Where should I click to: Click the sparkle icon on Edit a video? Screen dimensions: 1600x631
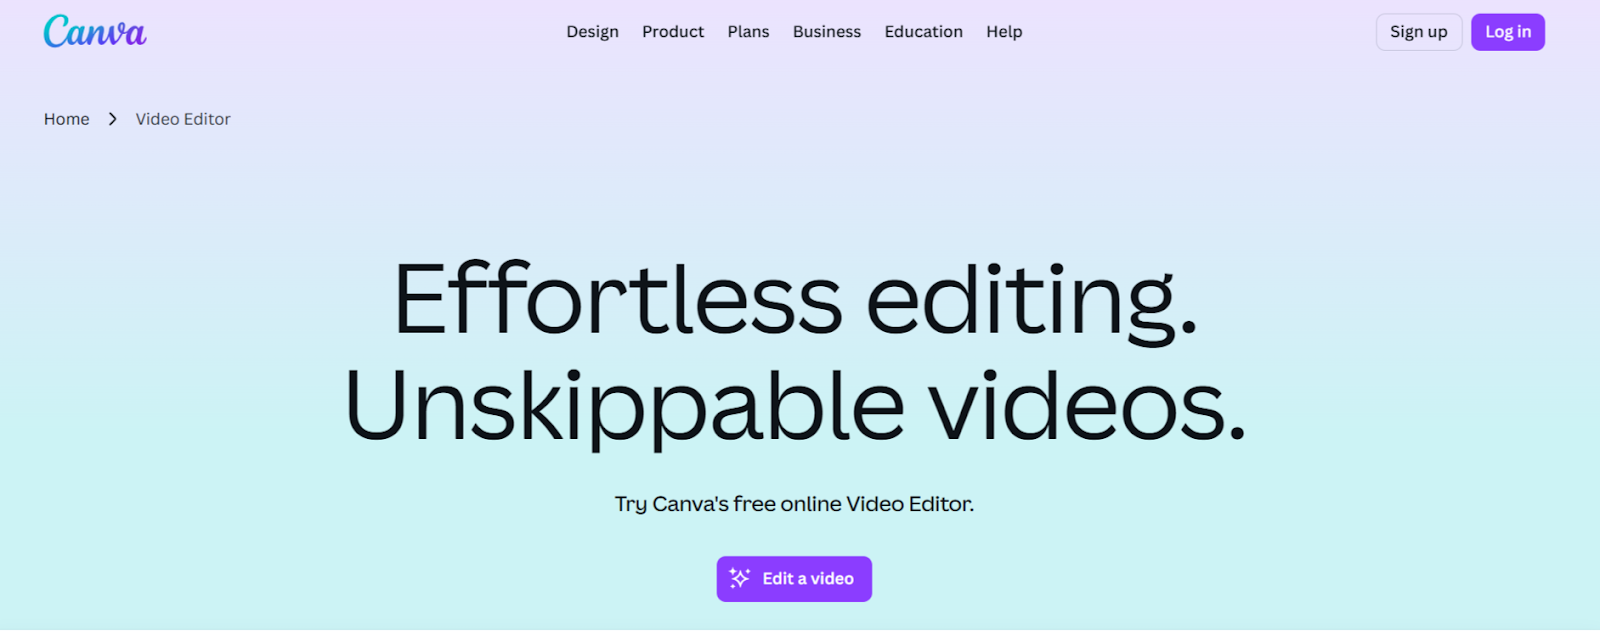click(x=740, y=578)
